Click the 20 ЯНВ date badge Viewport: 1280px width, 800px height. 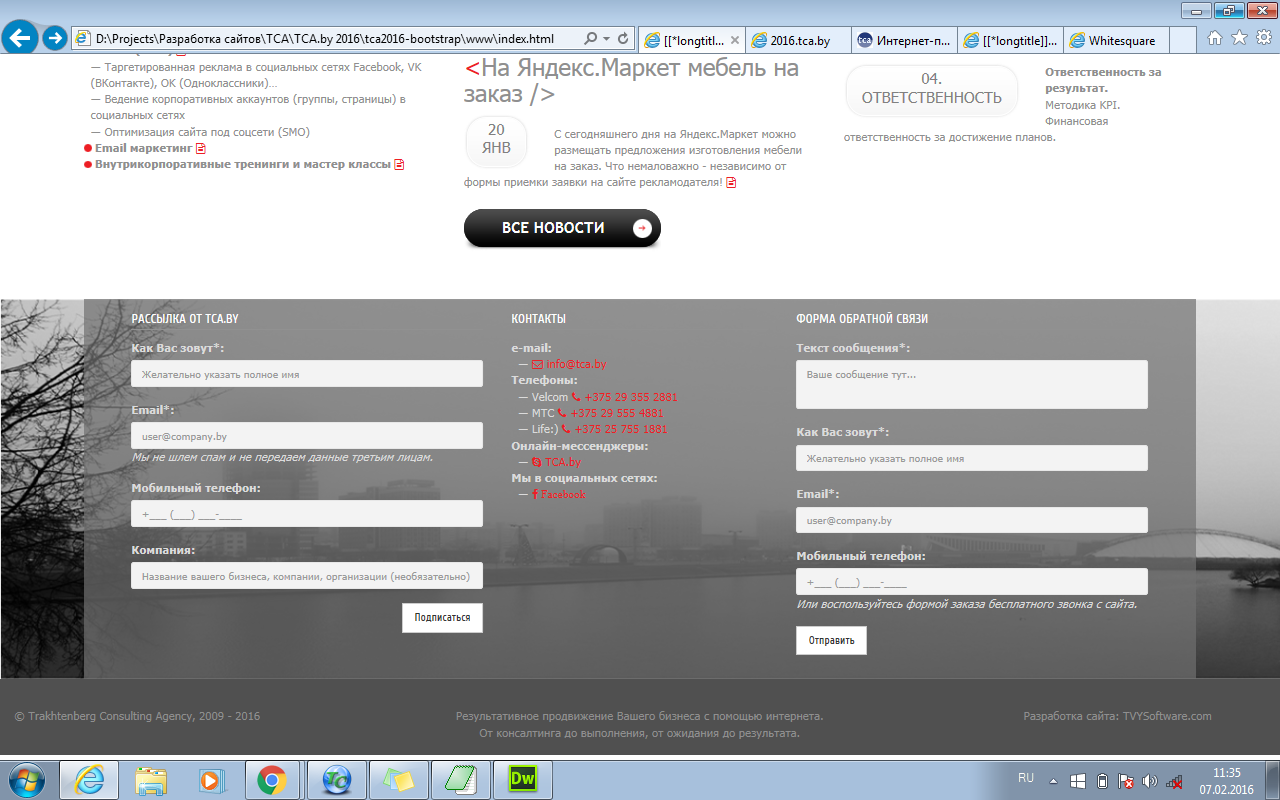point(496,139)
